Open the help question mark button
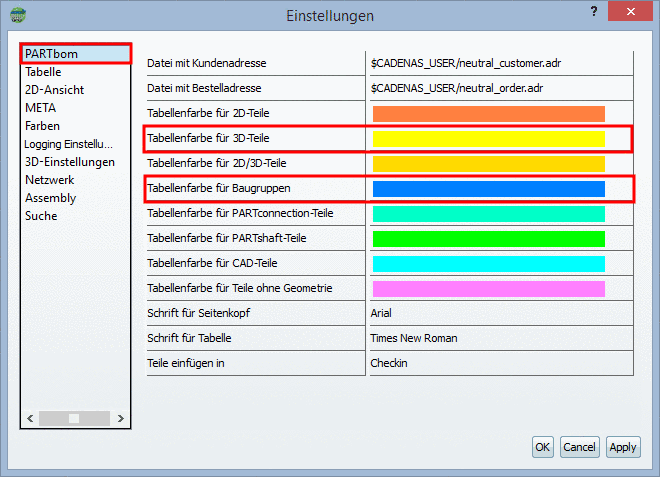660x477 pixels. [x=594, y=11]
